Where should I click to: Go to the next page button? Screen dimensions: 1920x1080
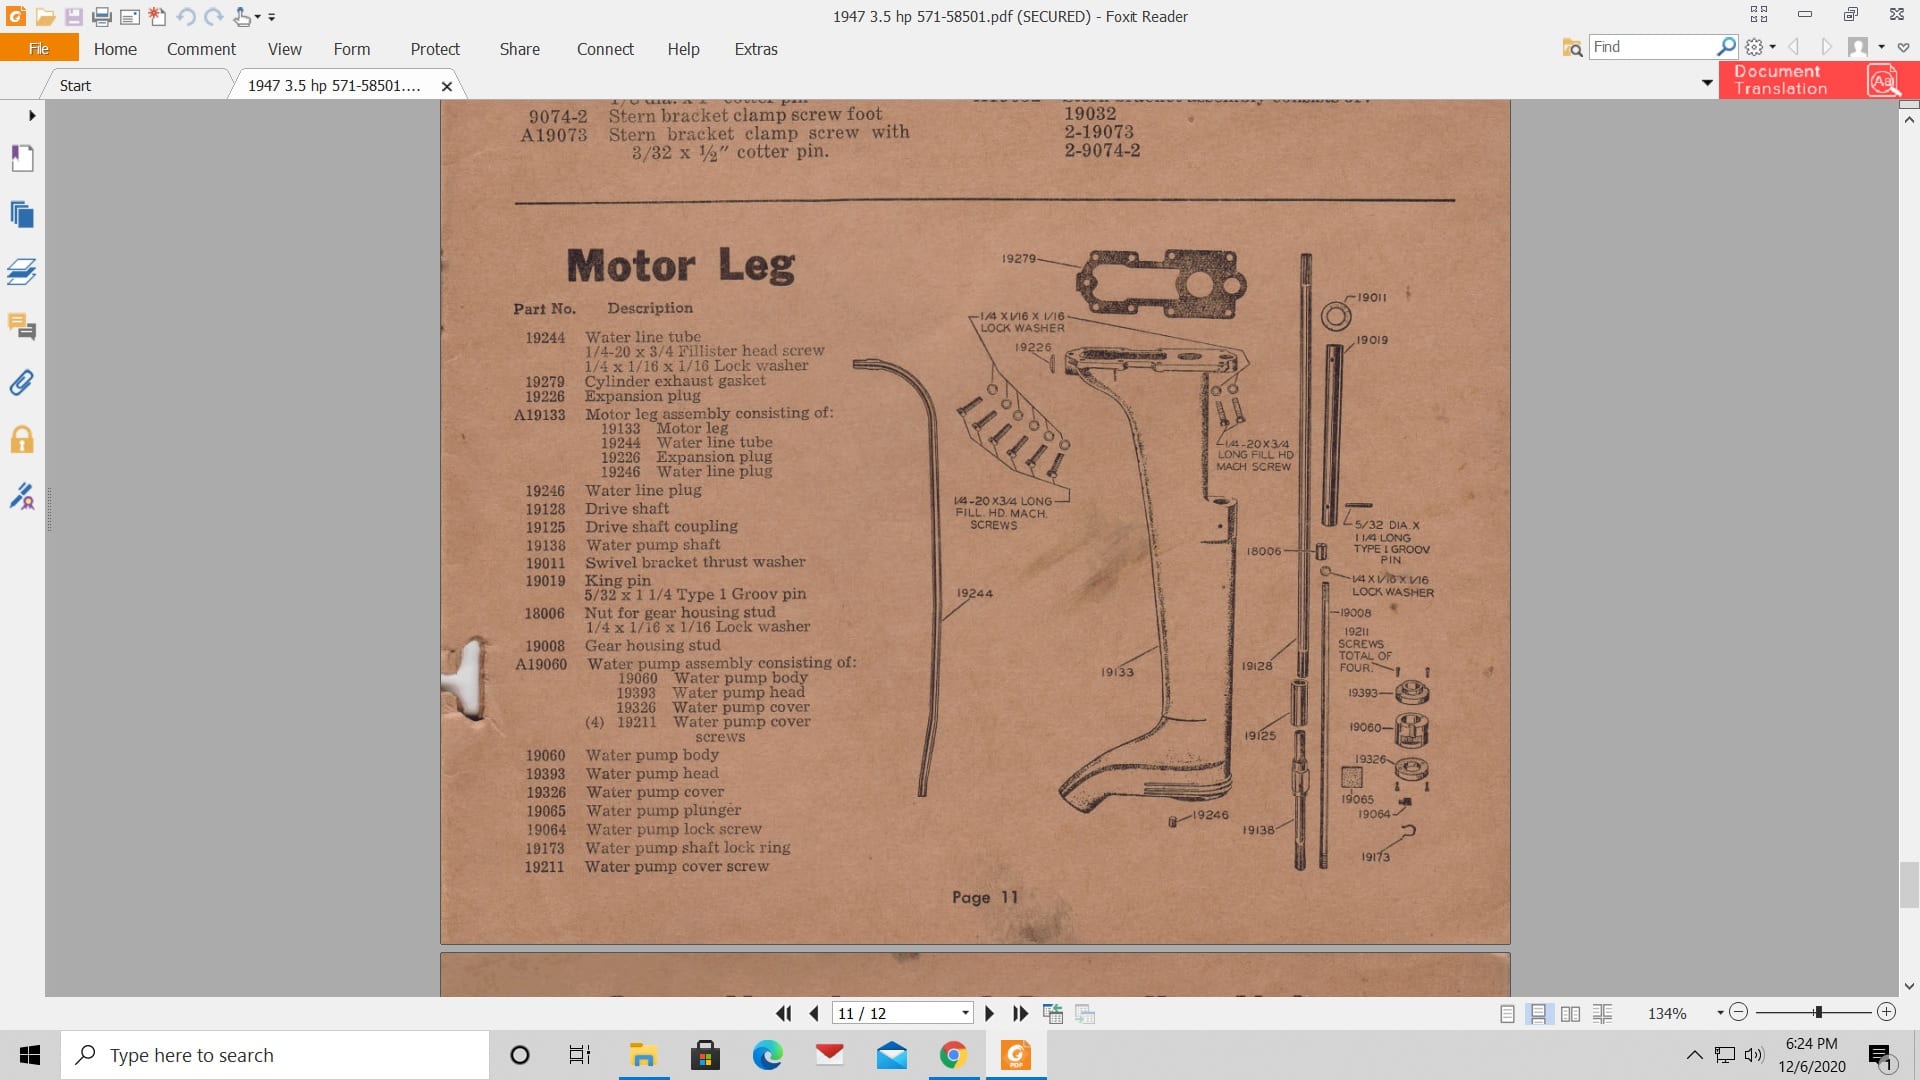point(990,1013)
